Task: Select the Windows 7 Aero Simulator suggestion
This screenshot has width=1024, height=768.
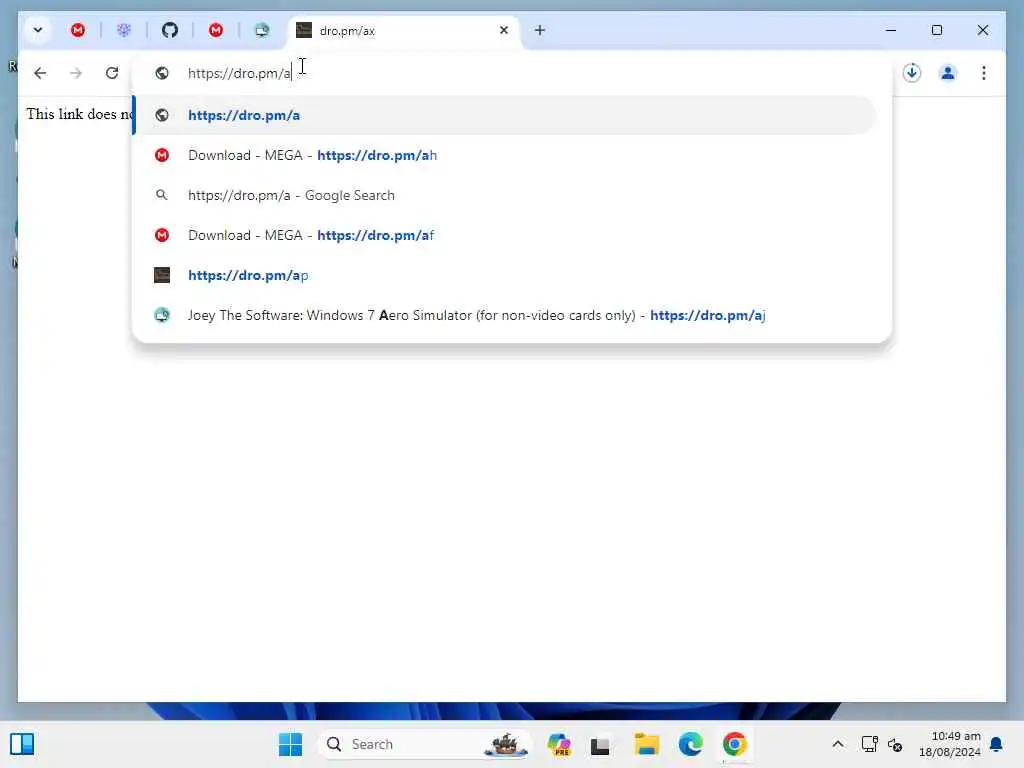Action: (x=504, y=315)
